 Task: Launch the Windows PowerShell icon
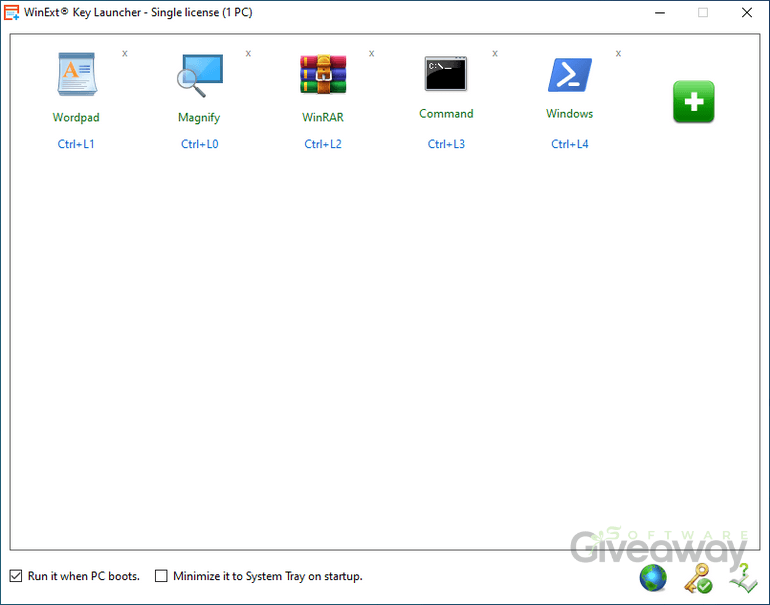tap(570, 75)
